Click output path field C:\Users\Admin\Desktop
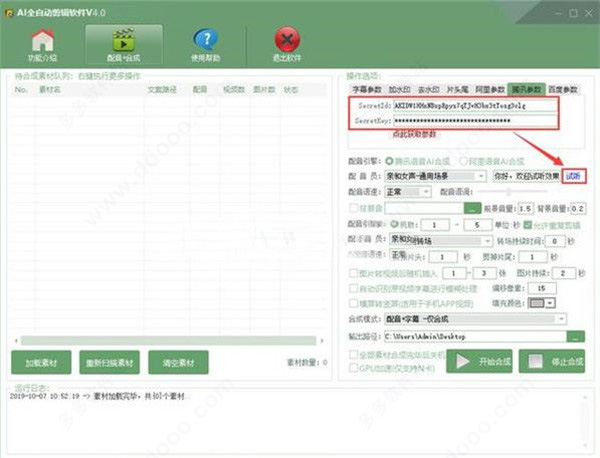The height and width of the screenshot is (458, 600). (x=475, y=337)
